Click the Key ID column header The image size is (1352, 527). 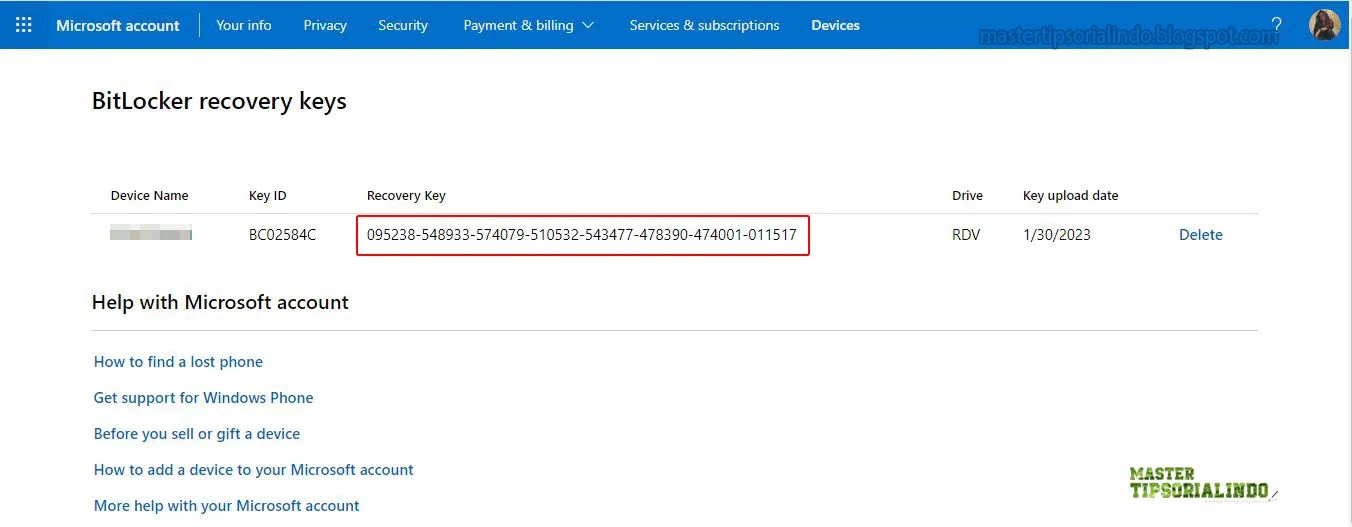click(x=268, y=195)
